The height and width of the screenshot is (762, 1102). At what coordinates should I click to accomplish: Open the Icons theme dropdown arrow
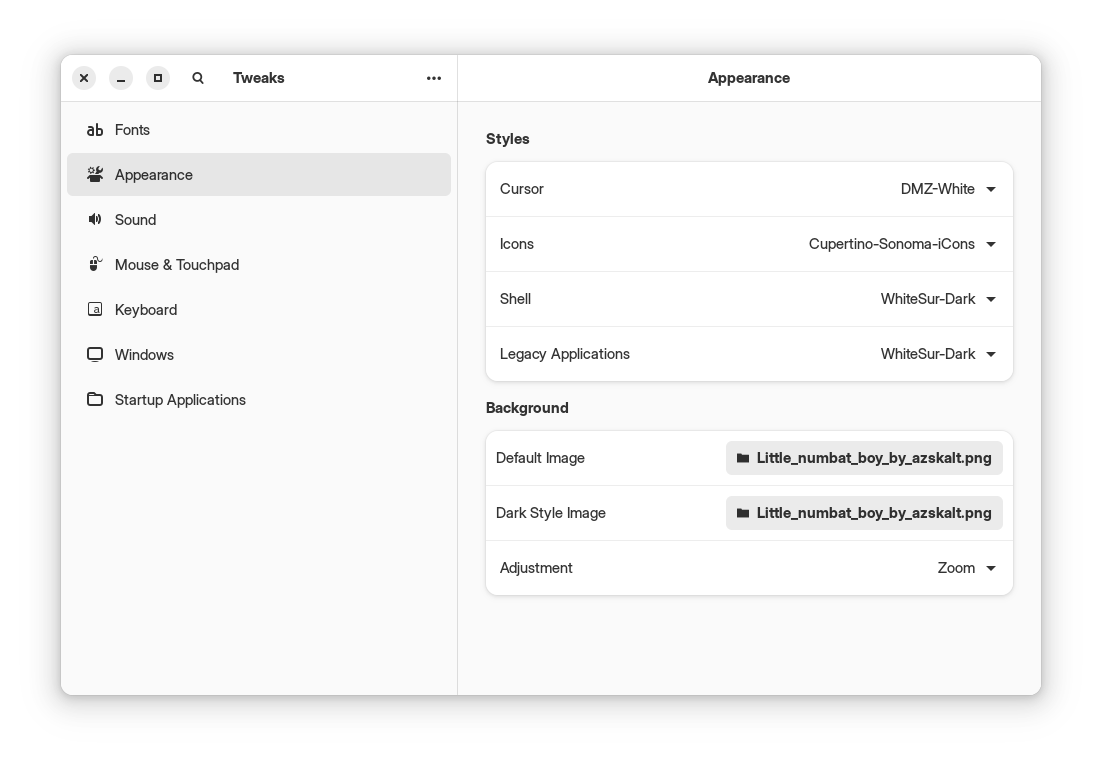coord(991,244)
